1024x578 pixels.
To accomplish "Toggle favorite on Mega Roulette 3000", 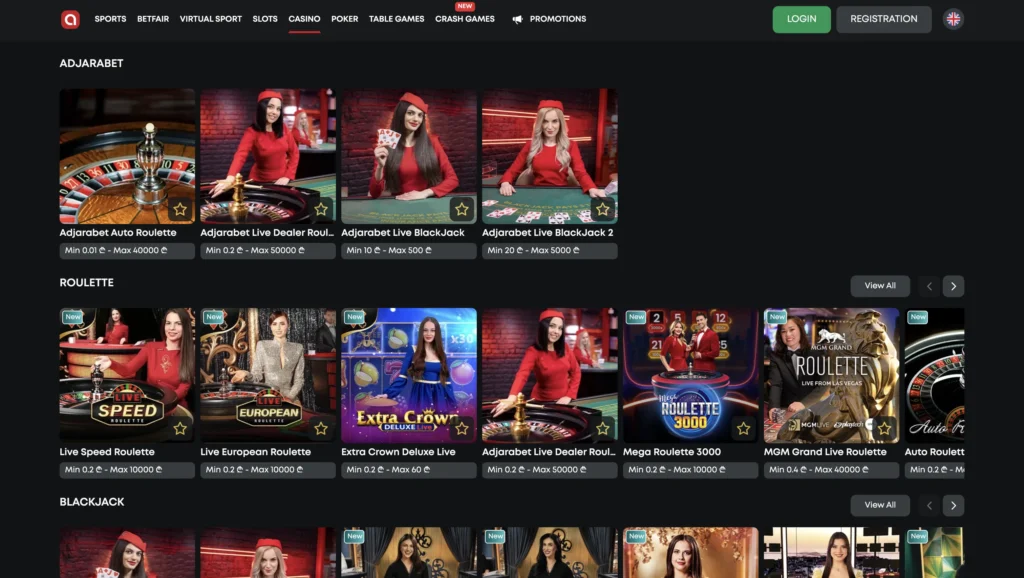I will 744,429.
